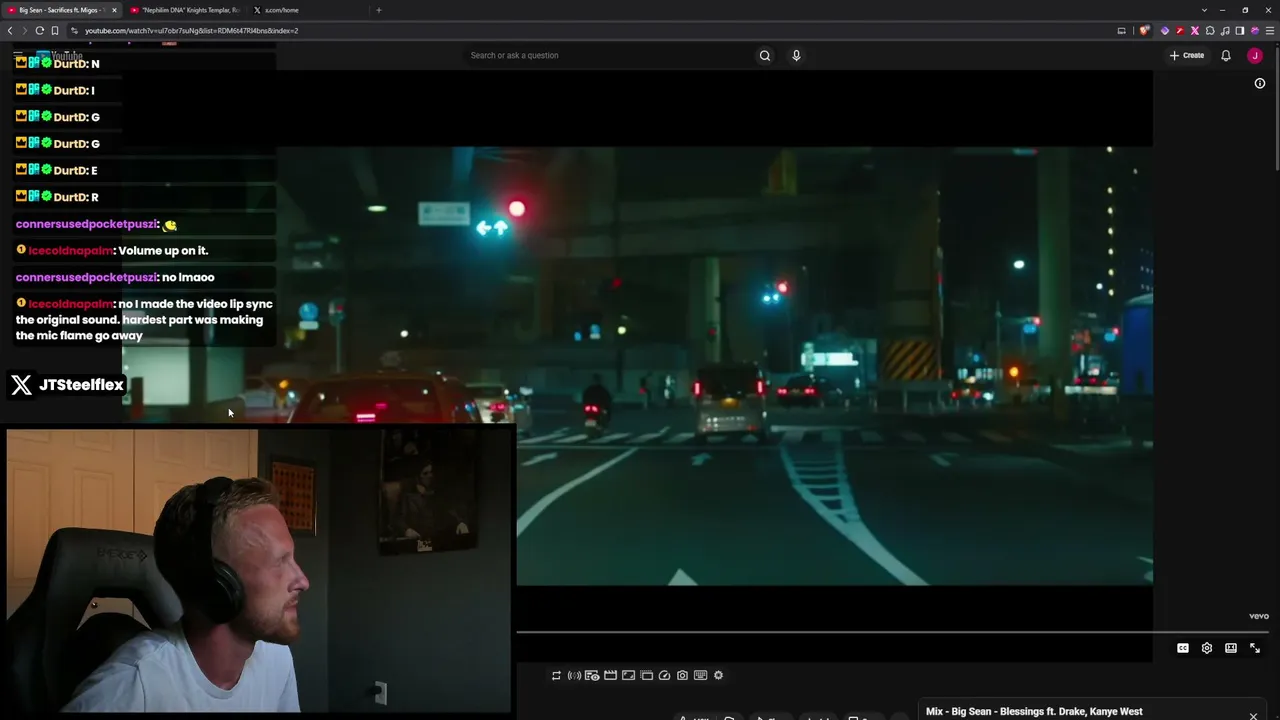
Task: Click the Mix - Big Sean - Blessings title
Action: click(1034, 712)
